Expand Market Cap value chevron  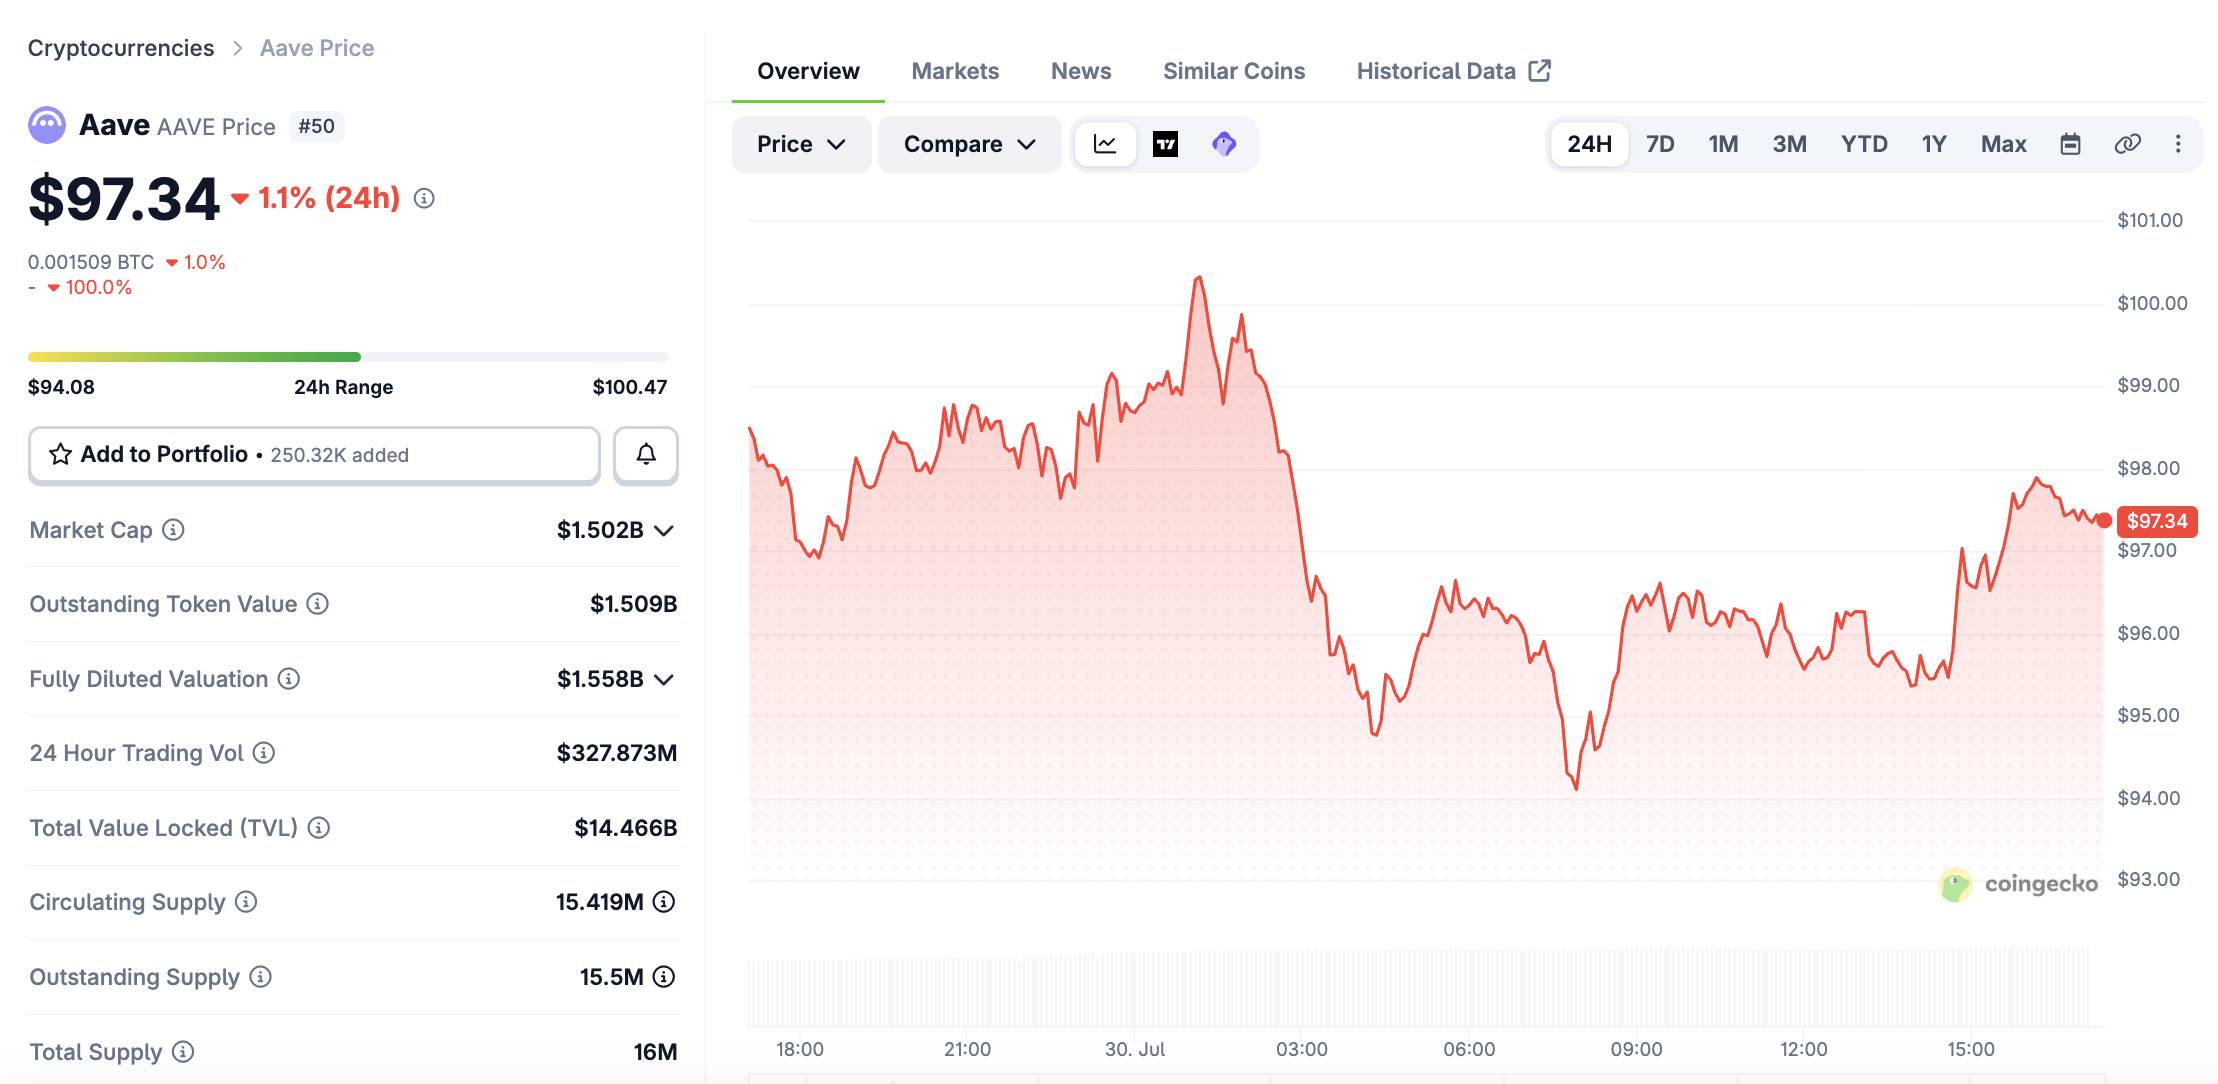tap(664, 531)
